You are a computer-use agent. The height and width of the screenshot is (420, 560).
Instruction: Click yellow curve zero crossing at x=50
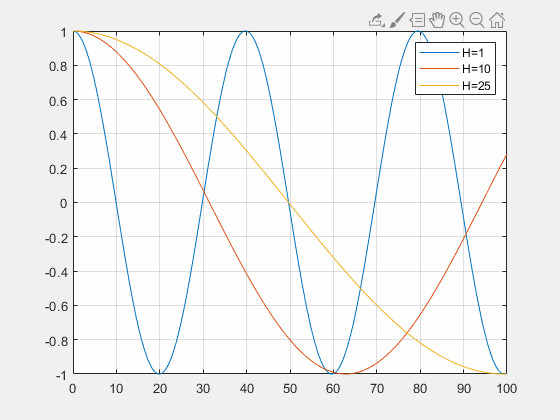[290, 202]
